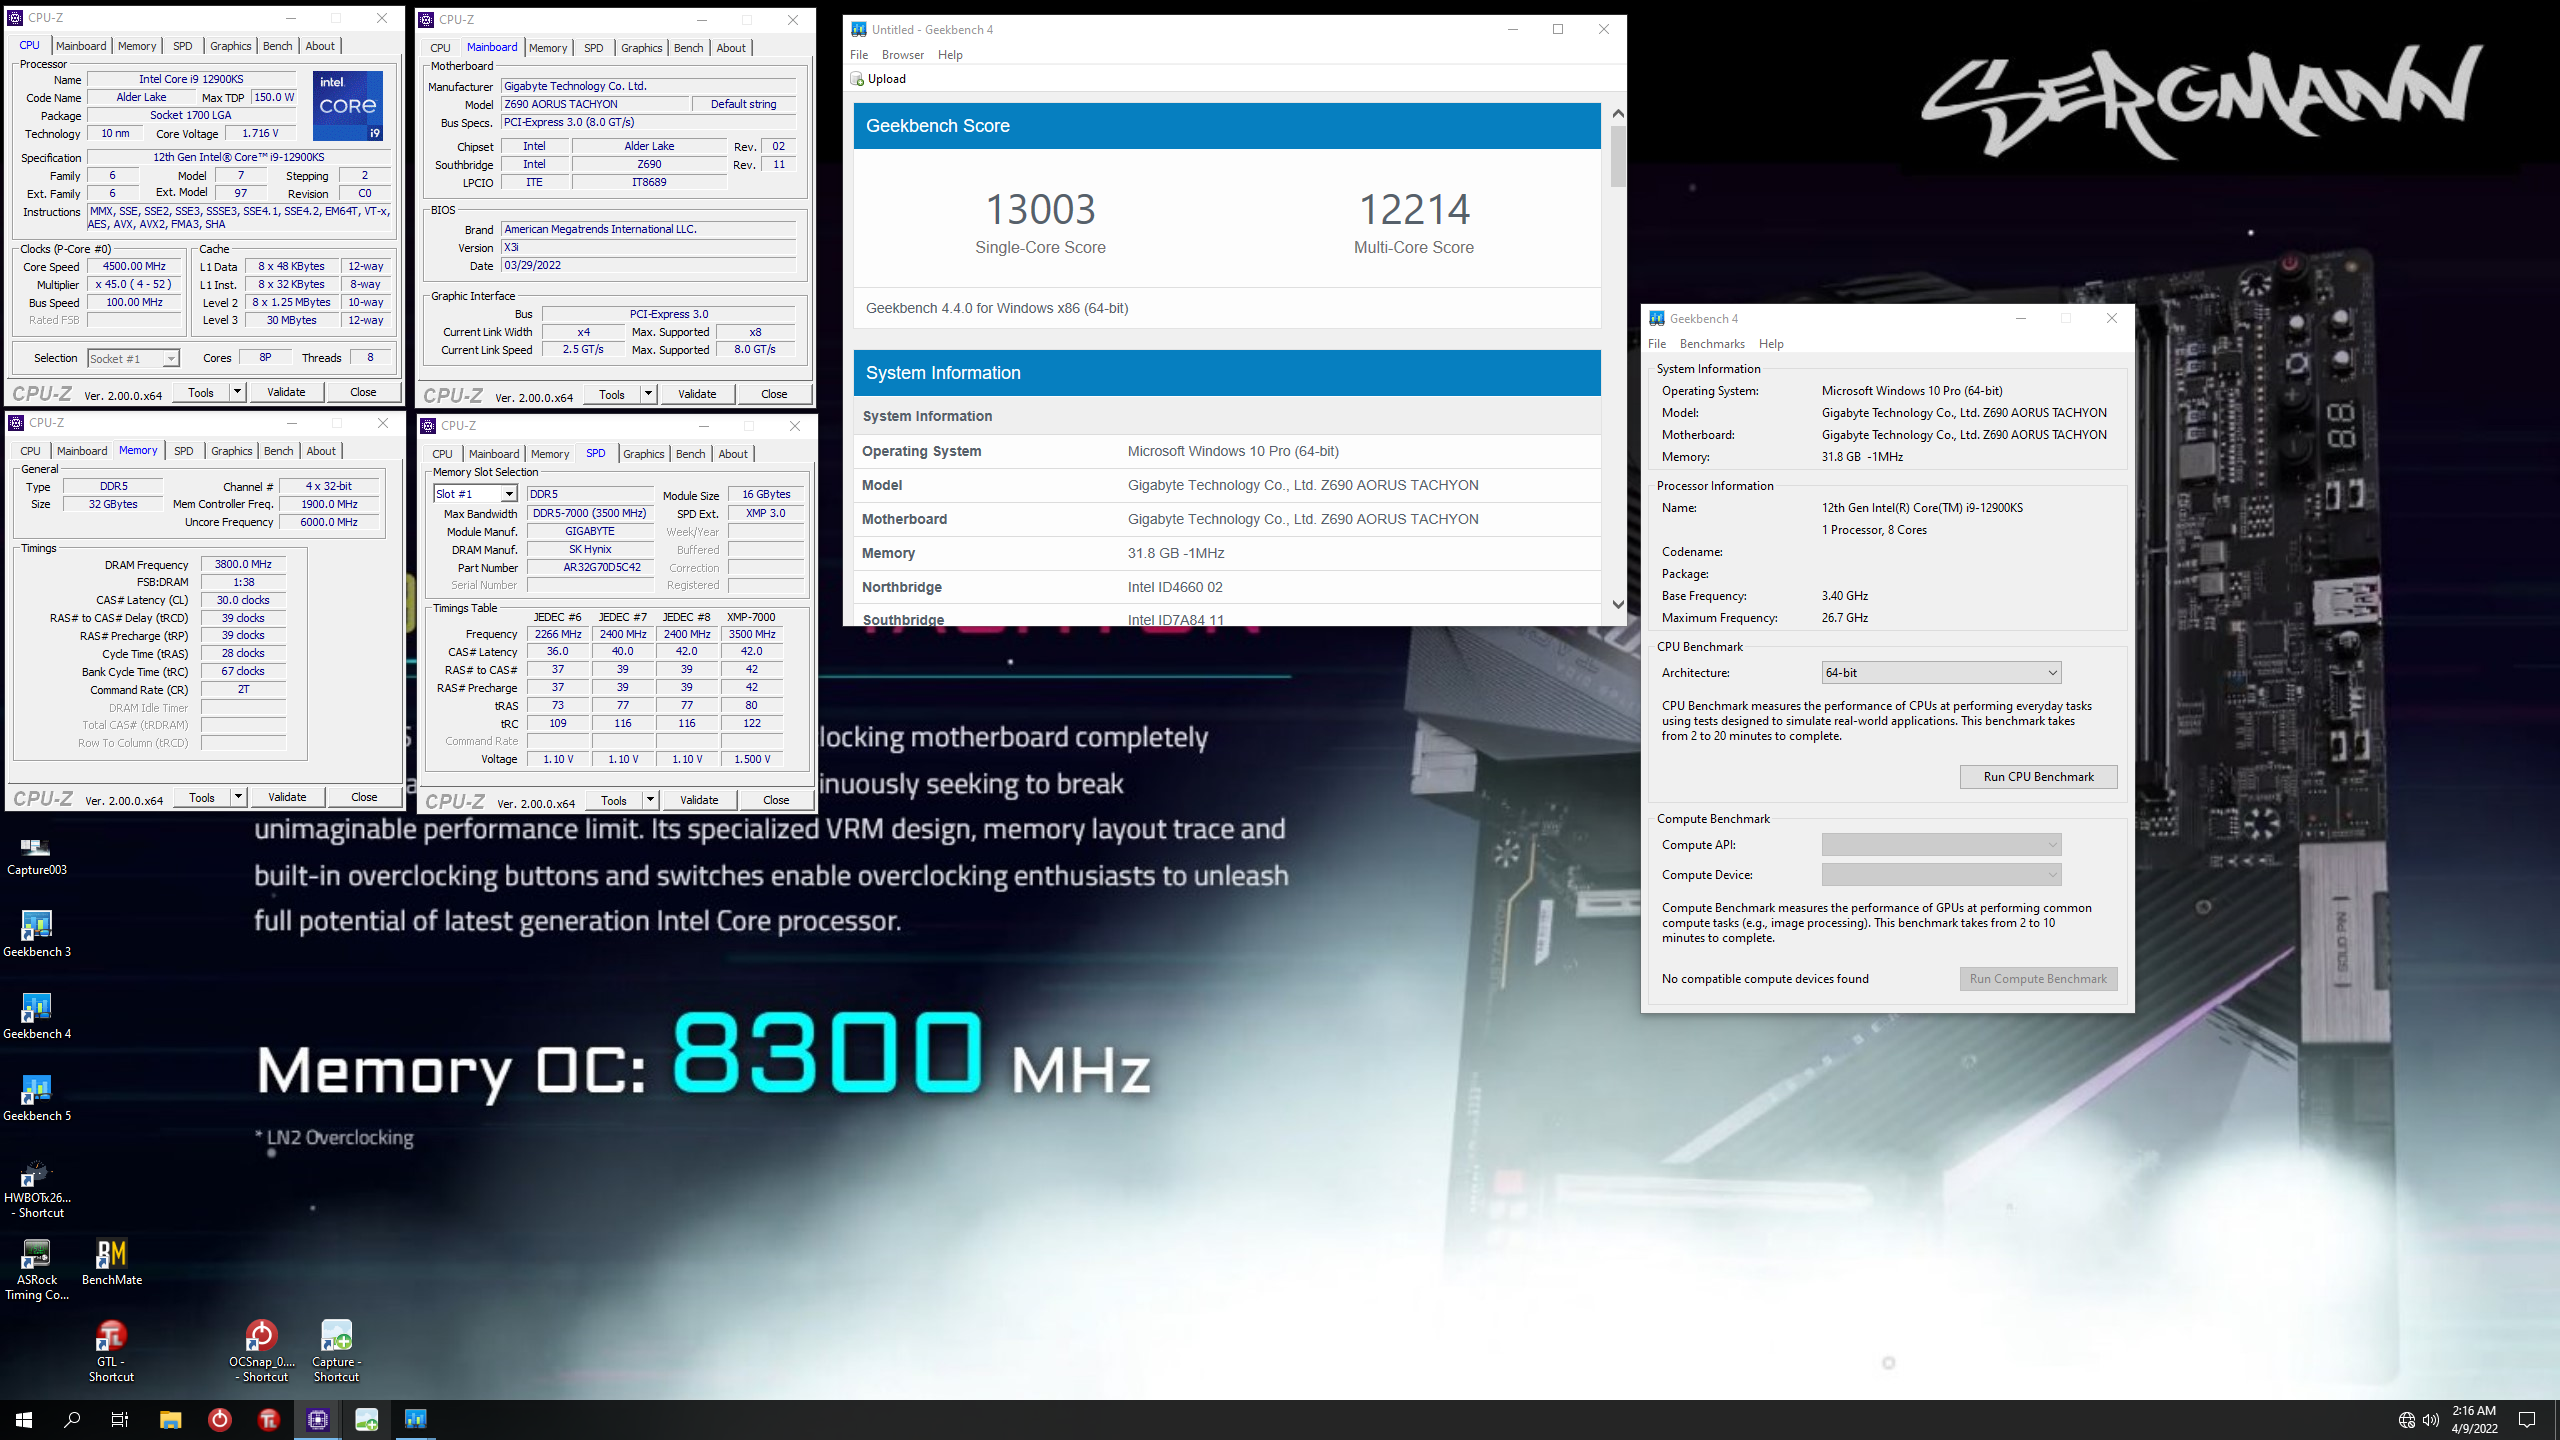Click red power icon on taskbar

pyautogui.click(x=219, y=1420)
